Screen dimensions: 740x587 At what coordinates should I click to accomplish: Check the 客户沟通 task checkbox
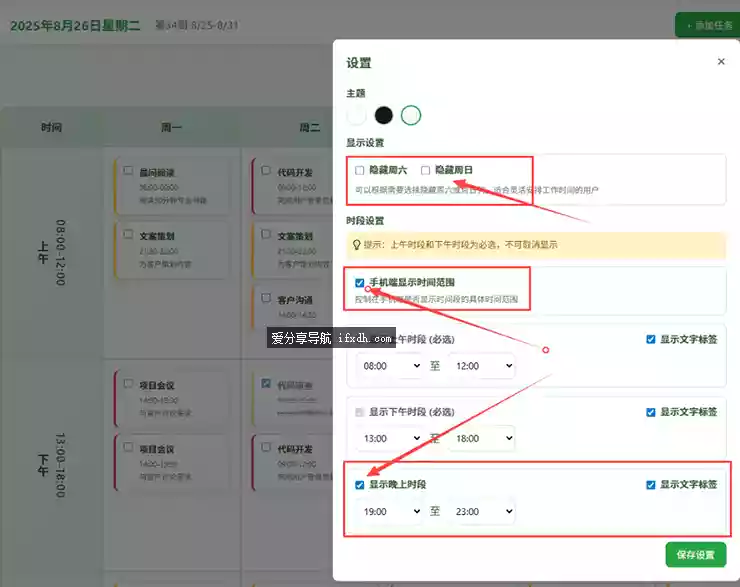click(x=266, y=298)
